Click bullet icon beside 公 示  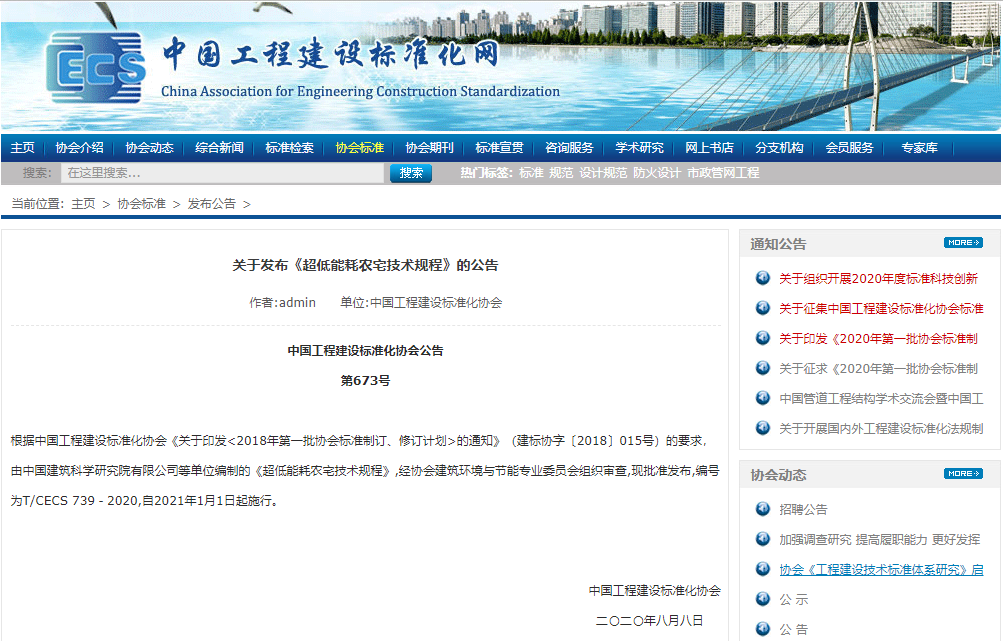tap(762, 599)
